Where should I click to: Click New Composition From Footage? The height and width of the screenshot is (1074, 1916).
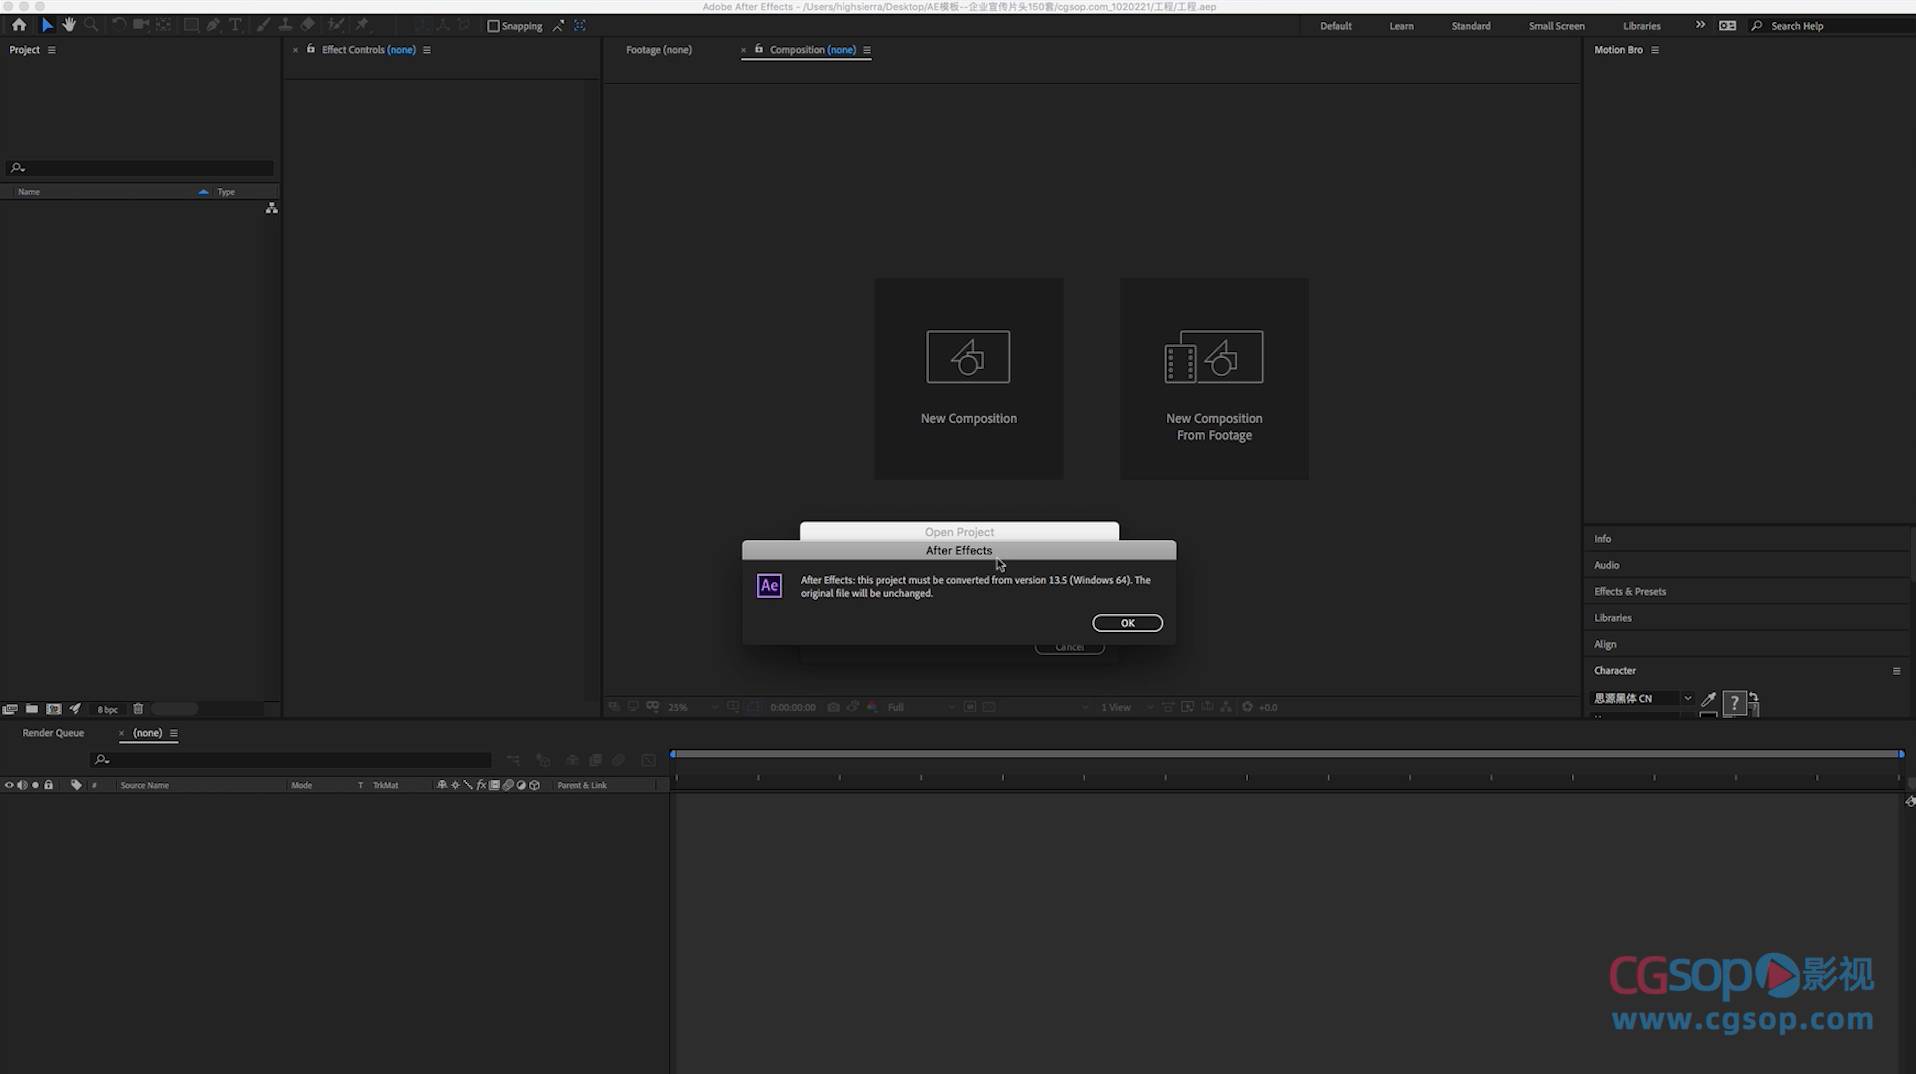click(x=1213, y=378)
